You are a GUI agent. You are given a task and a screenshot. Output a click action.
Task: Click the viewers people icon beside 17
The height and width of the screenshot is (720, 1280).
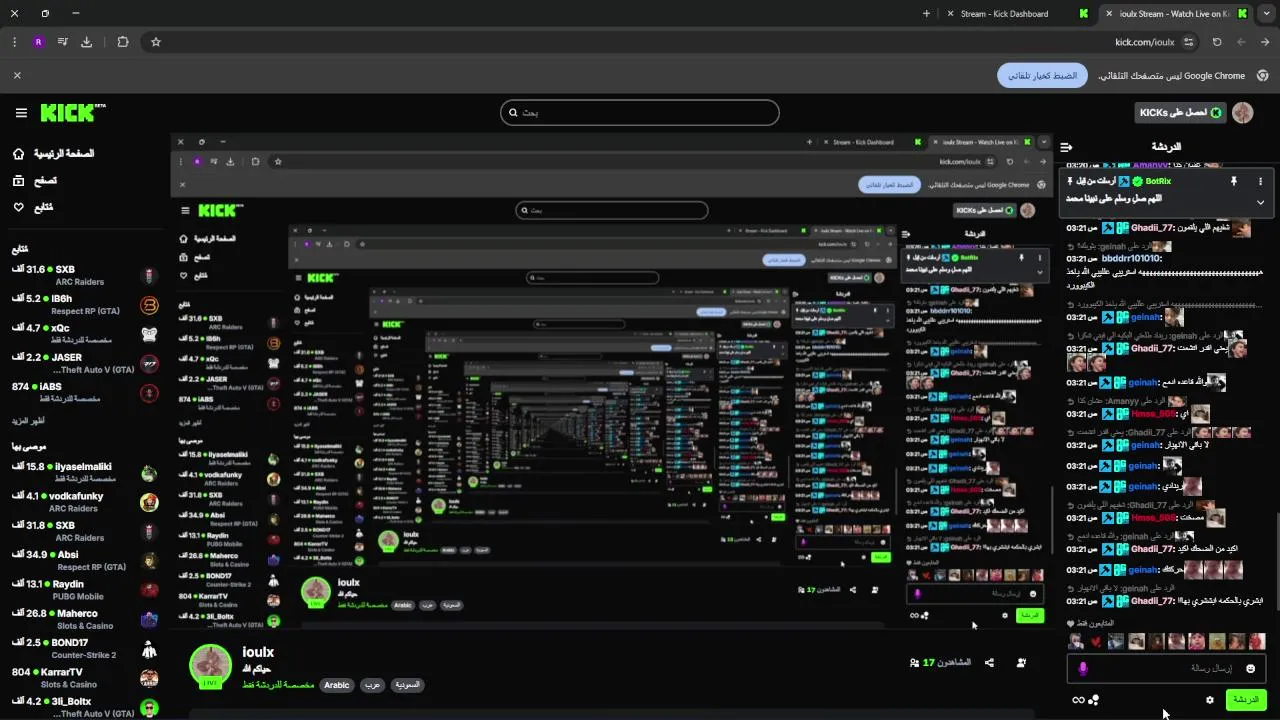tap(914, 663)
